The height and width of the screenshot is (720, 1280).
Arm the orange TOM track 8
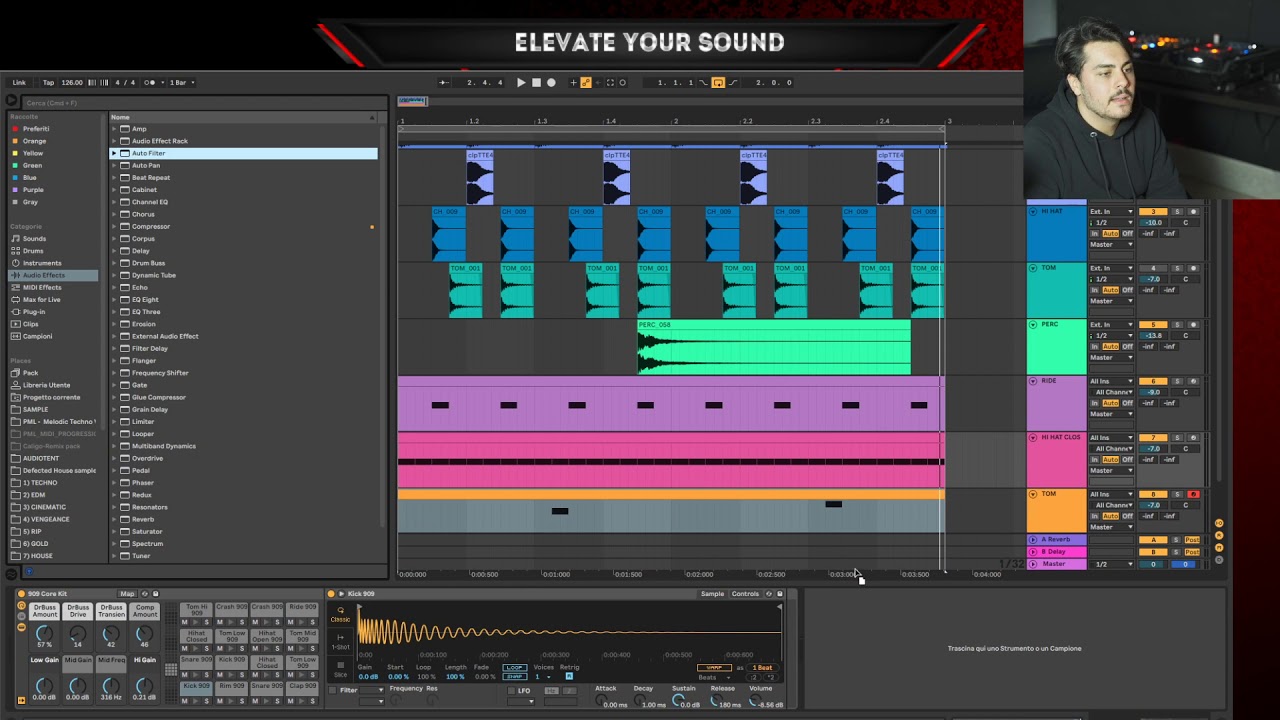(x=1192, y=494)
